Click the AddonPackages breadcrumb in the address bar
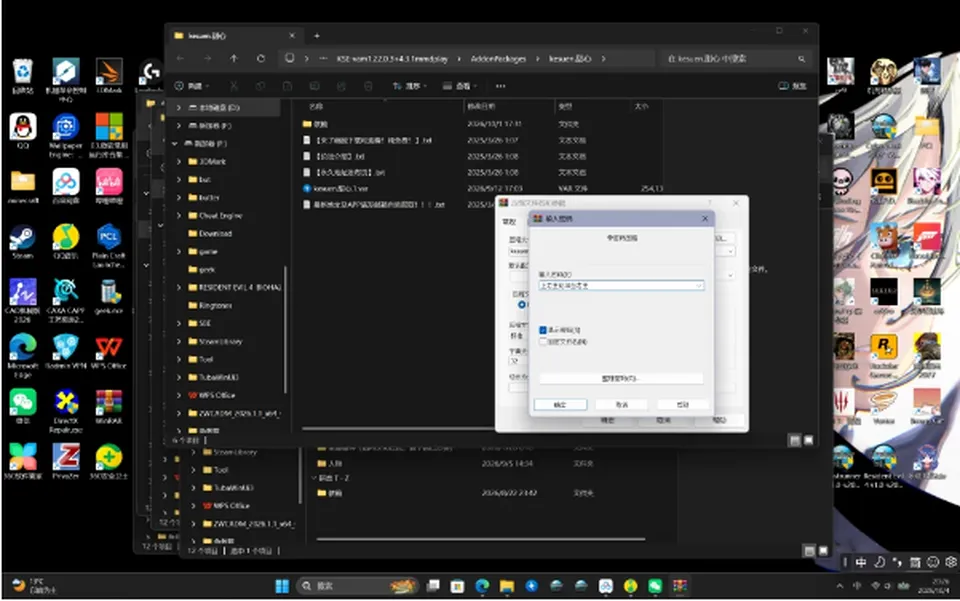 pyautogui.click(x=498, y=59)
